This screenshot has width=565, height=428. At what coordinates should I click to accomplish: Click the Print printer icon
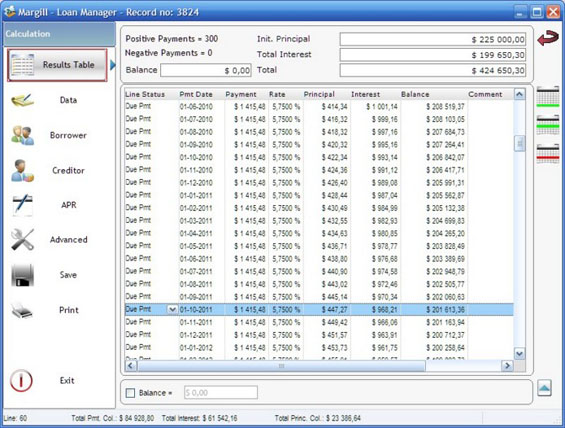tap(22, 310)
